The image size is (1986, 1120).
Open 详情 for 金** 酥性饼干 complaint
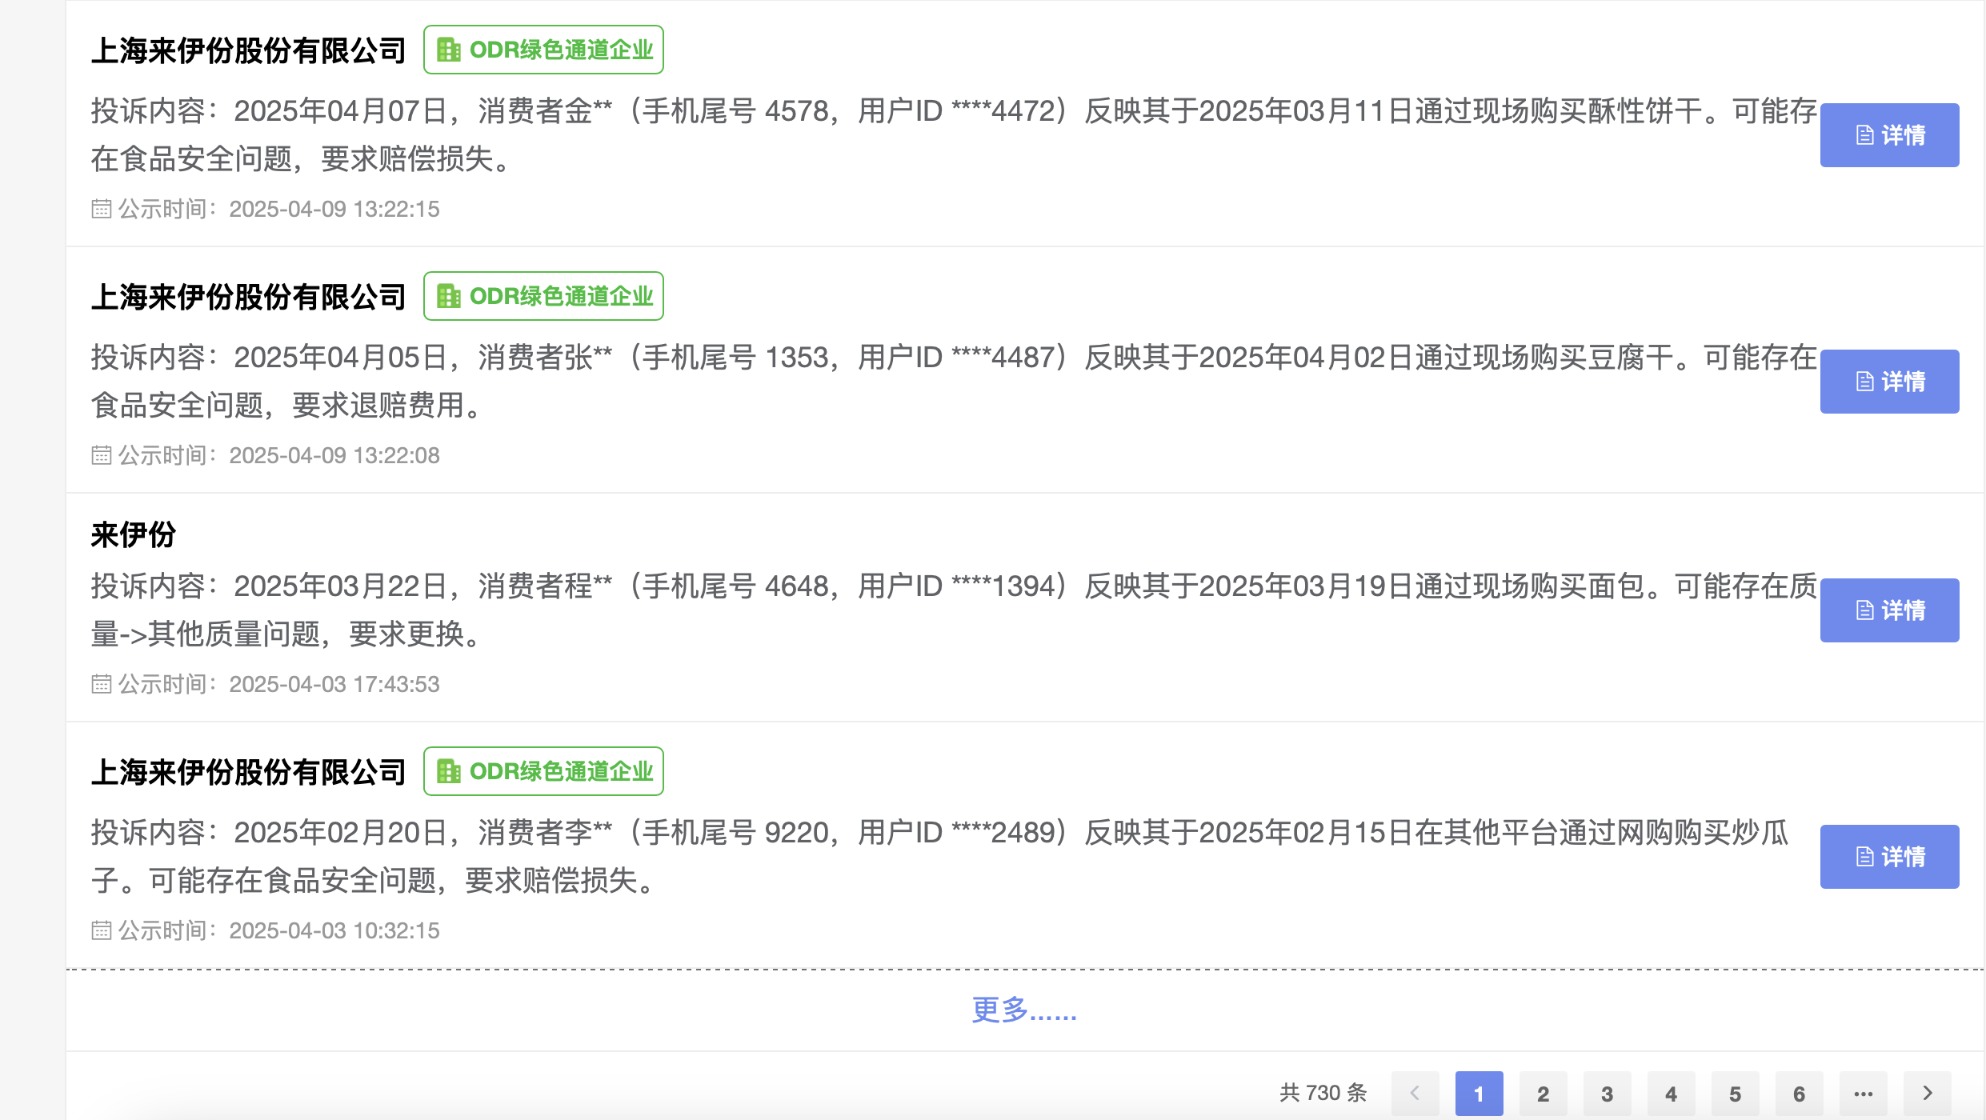1888,135
